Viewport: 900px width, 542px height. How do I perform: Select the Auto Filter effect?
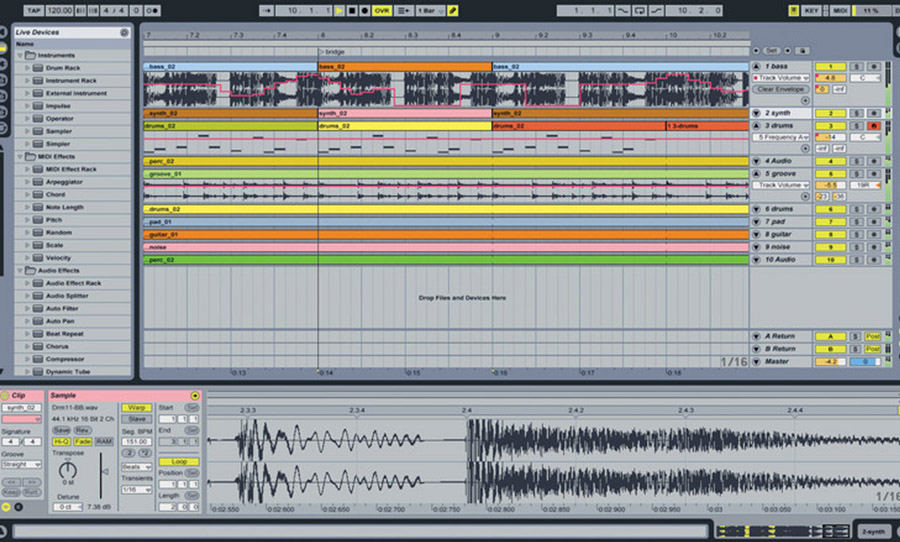pyautogui.click(x=62, y=308)
